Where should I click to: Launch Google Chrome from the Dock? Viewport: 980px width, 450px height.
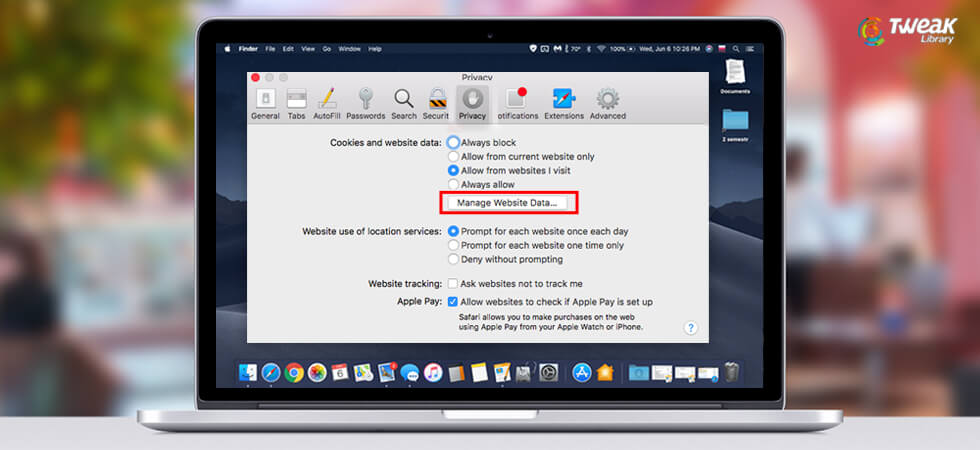294,373
